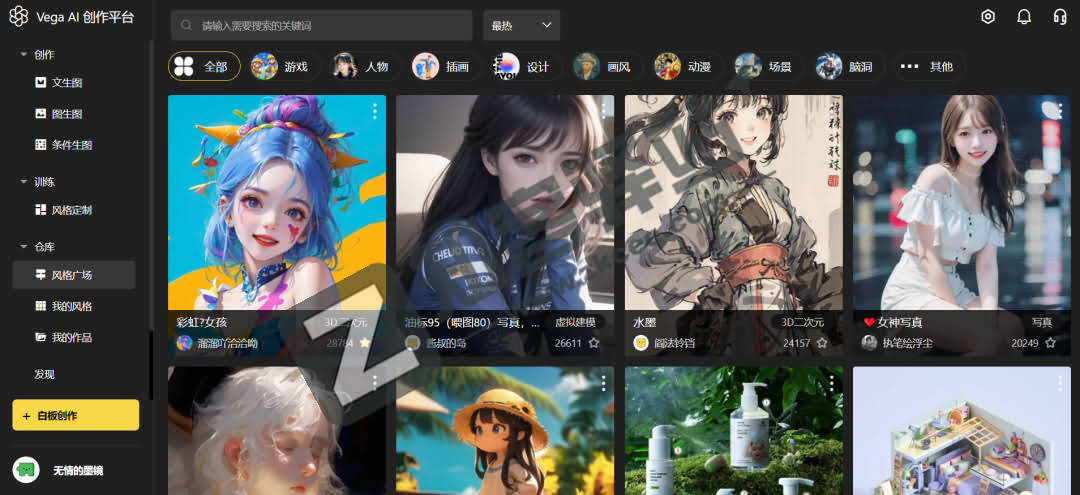
Task: Click the 写真 tag on 女神写真 card
Action: click(x=1042, y=322)
